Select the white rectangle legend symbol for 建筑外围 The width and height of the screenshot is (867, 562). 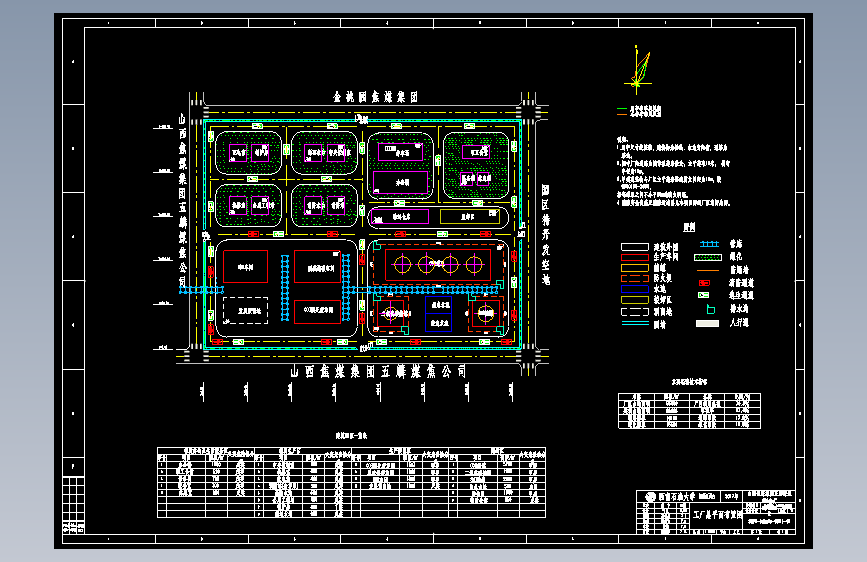635,247
